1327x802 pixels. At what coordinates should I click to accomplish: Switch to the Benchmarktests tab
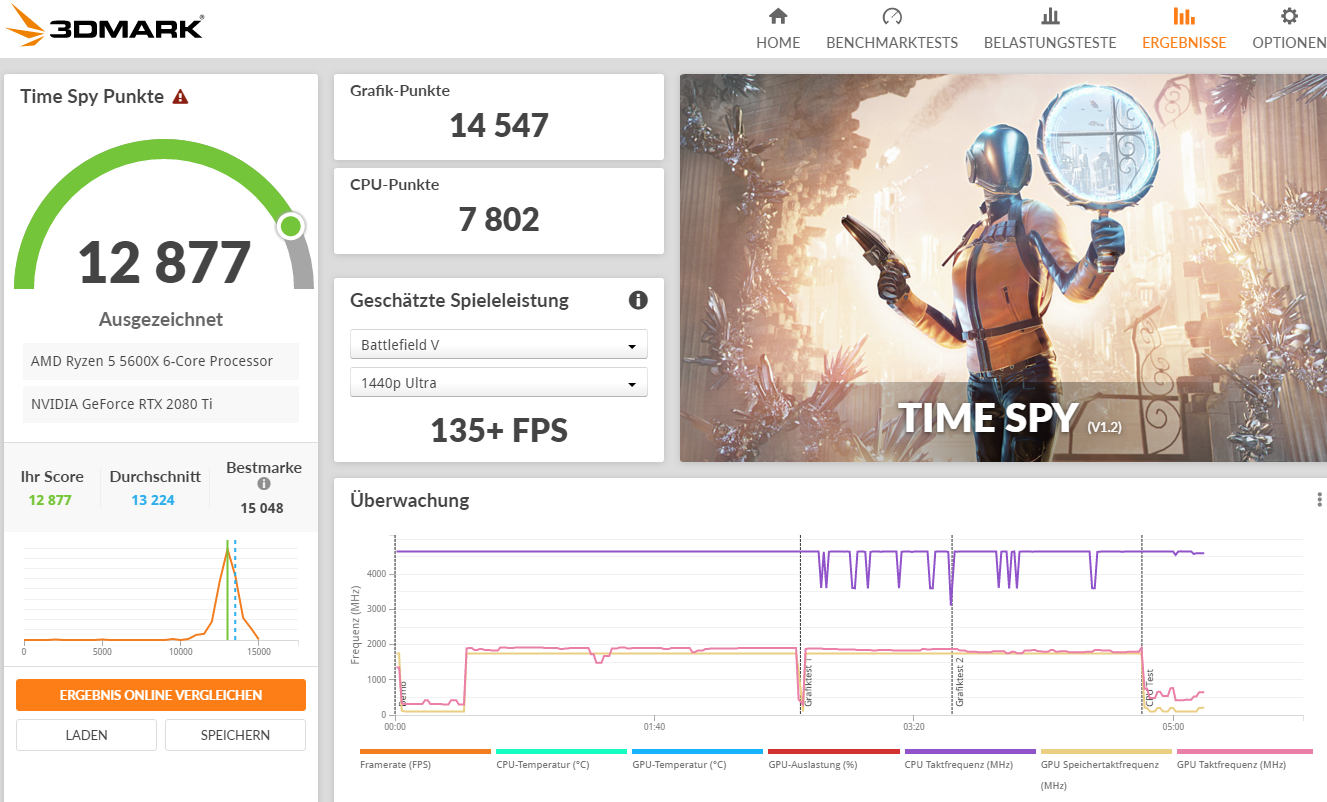tap(892, 28)
